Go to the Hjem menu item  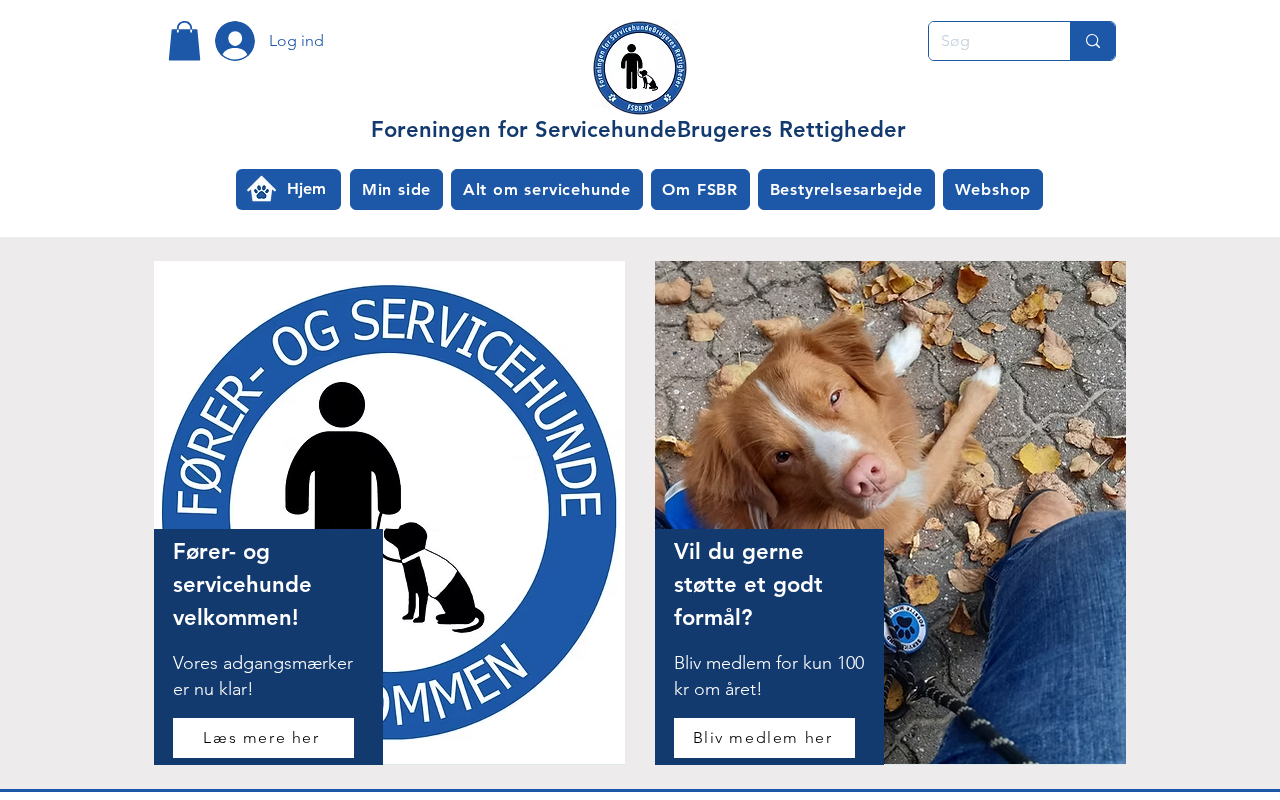coord(288,190)
